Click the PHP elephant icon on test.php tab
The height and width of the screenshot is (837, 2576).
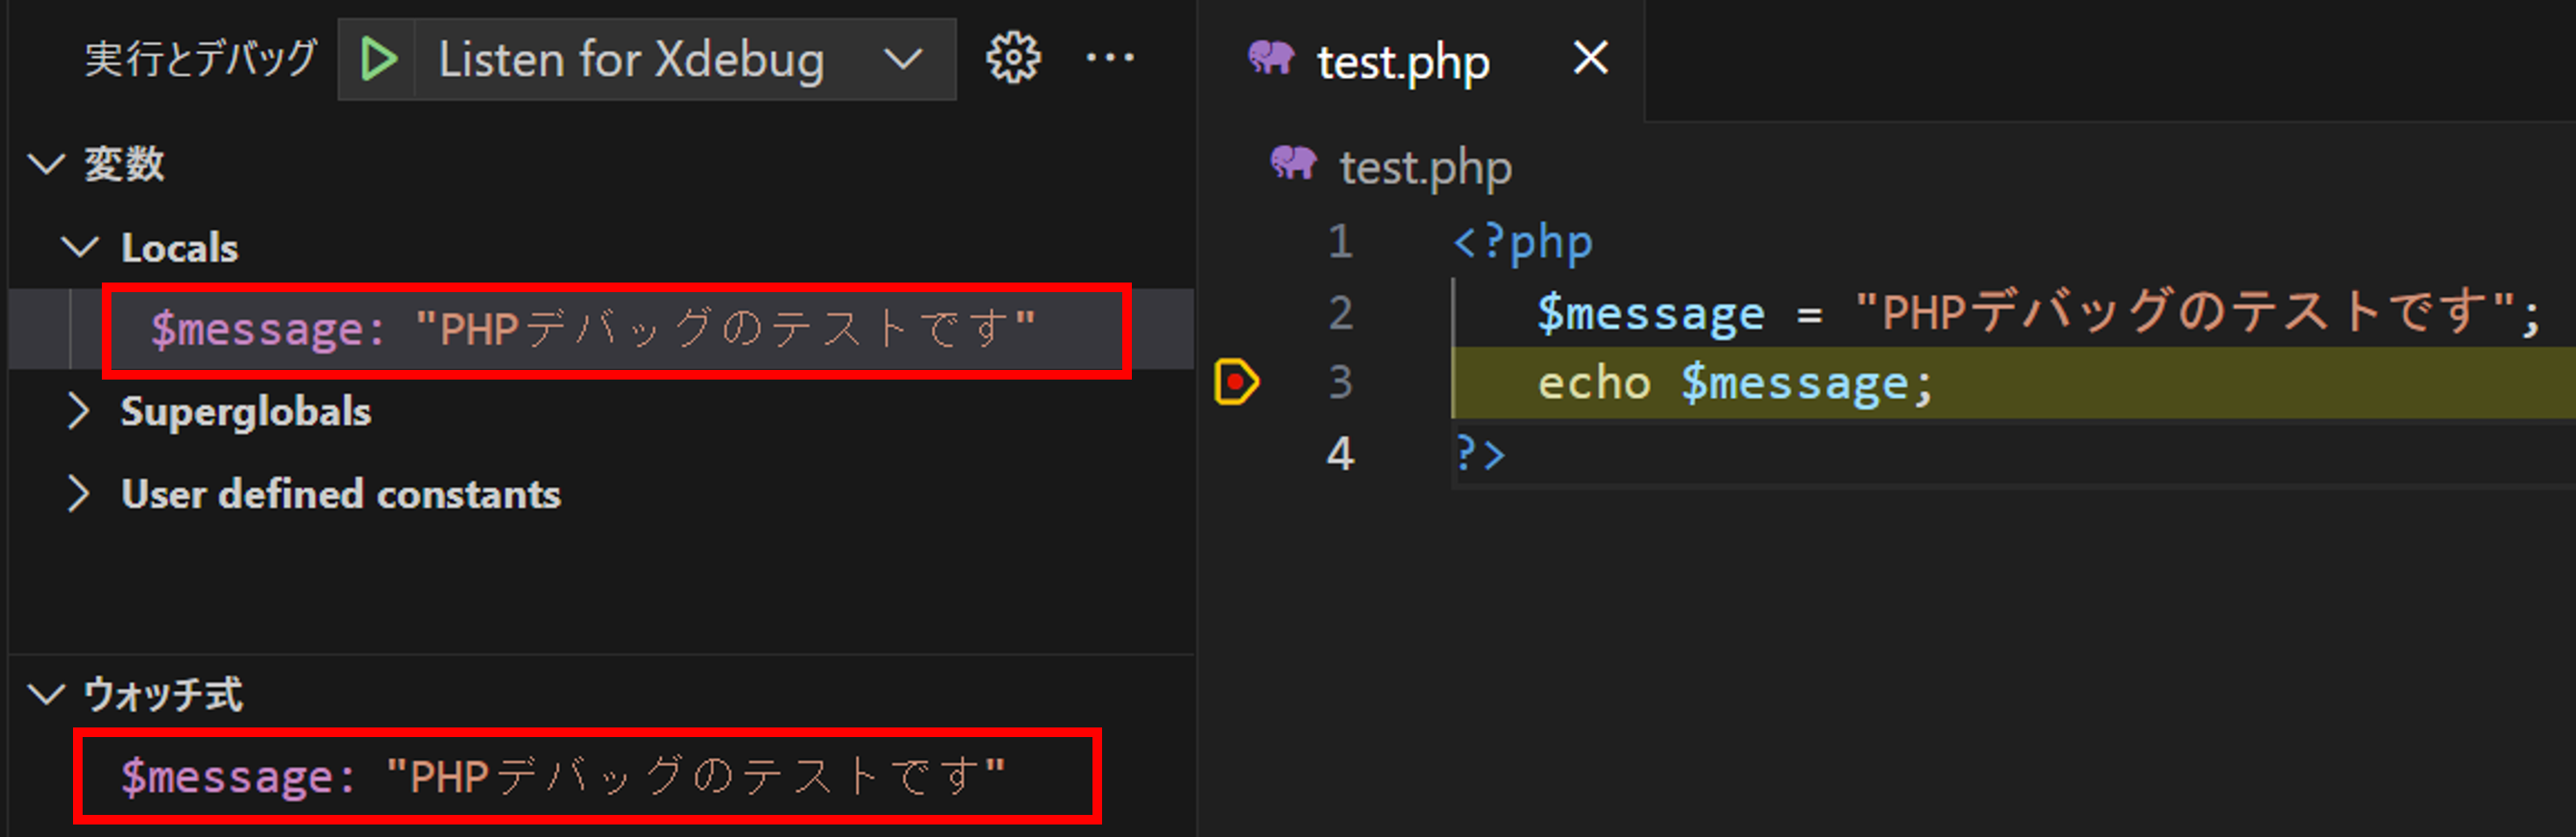click(1274, 60)
